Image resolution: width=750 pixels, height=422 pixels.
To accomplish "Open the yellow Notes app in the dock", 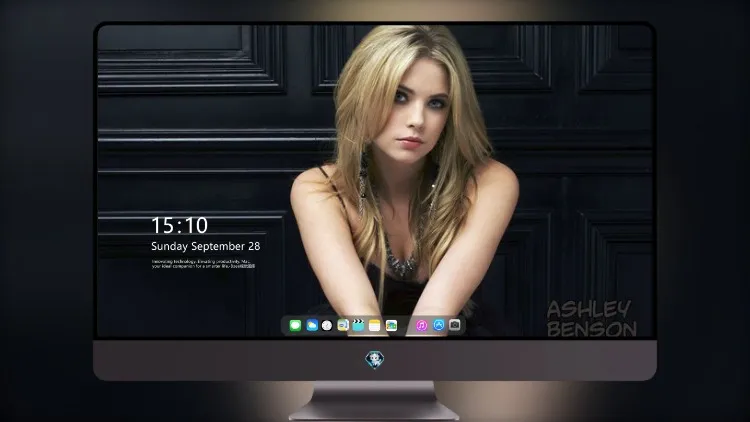I will click(375, 325).
